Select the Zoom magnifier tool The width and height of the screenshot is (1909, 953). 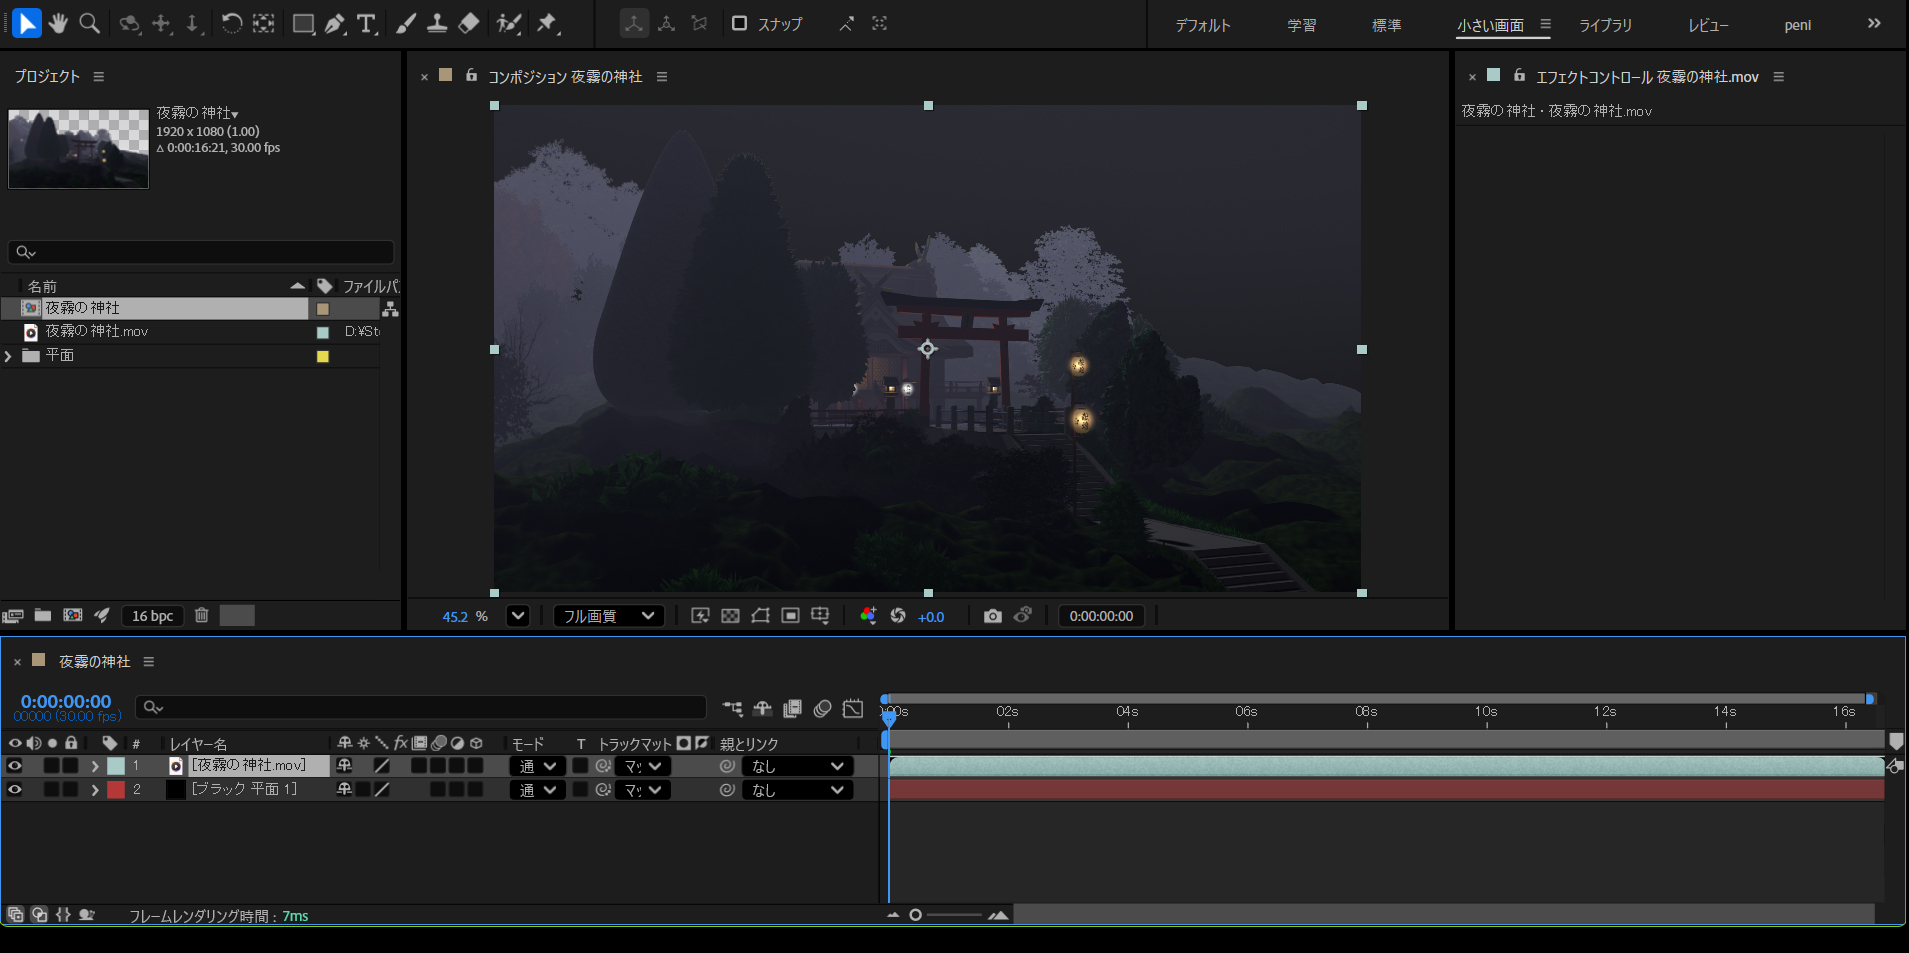(x=90, y=23)
